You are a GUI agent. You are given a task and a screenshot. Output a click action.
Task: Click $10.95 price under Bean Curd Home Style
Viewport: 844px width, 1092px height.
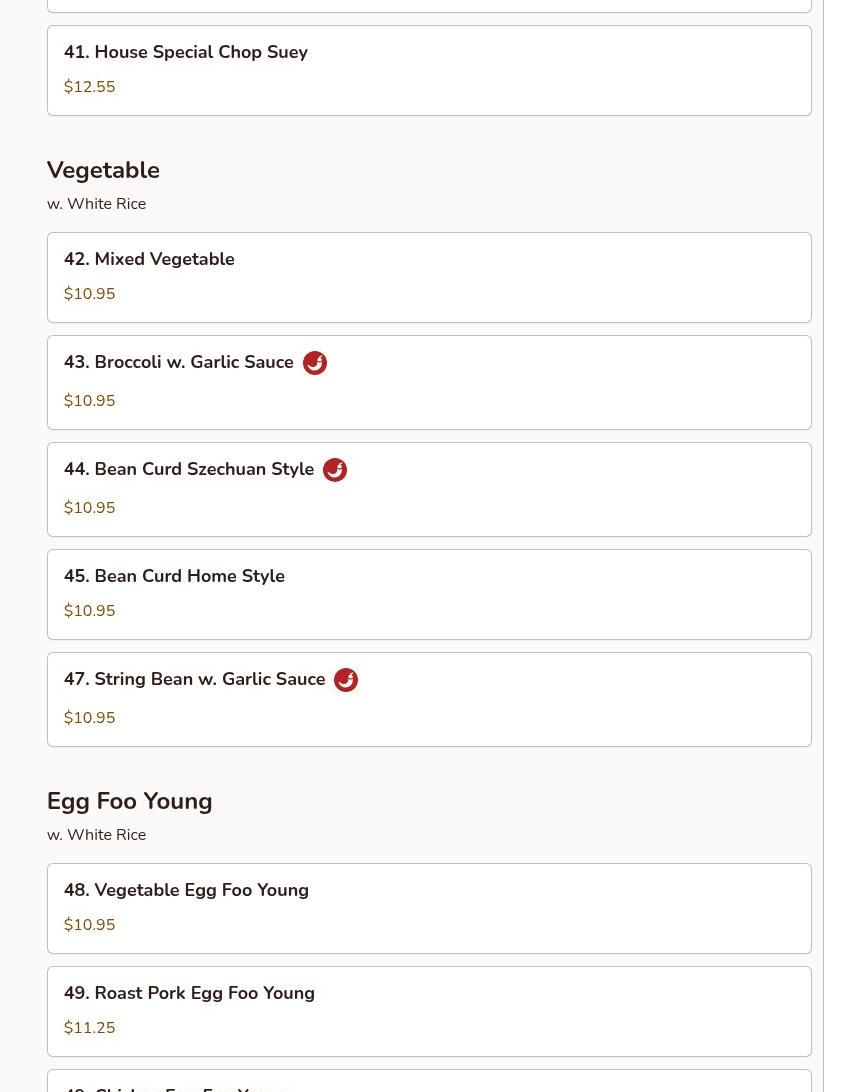pos(89,611)
